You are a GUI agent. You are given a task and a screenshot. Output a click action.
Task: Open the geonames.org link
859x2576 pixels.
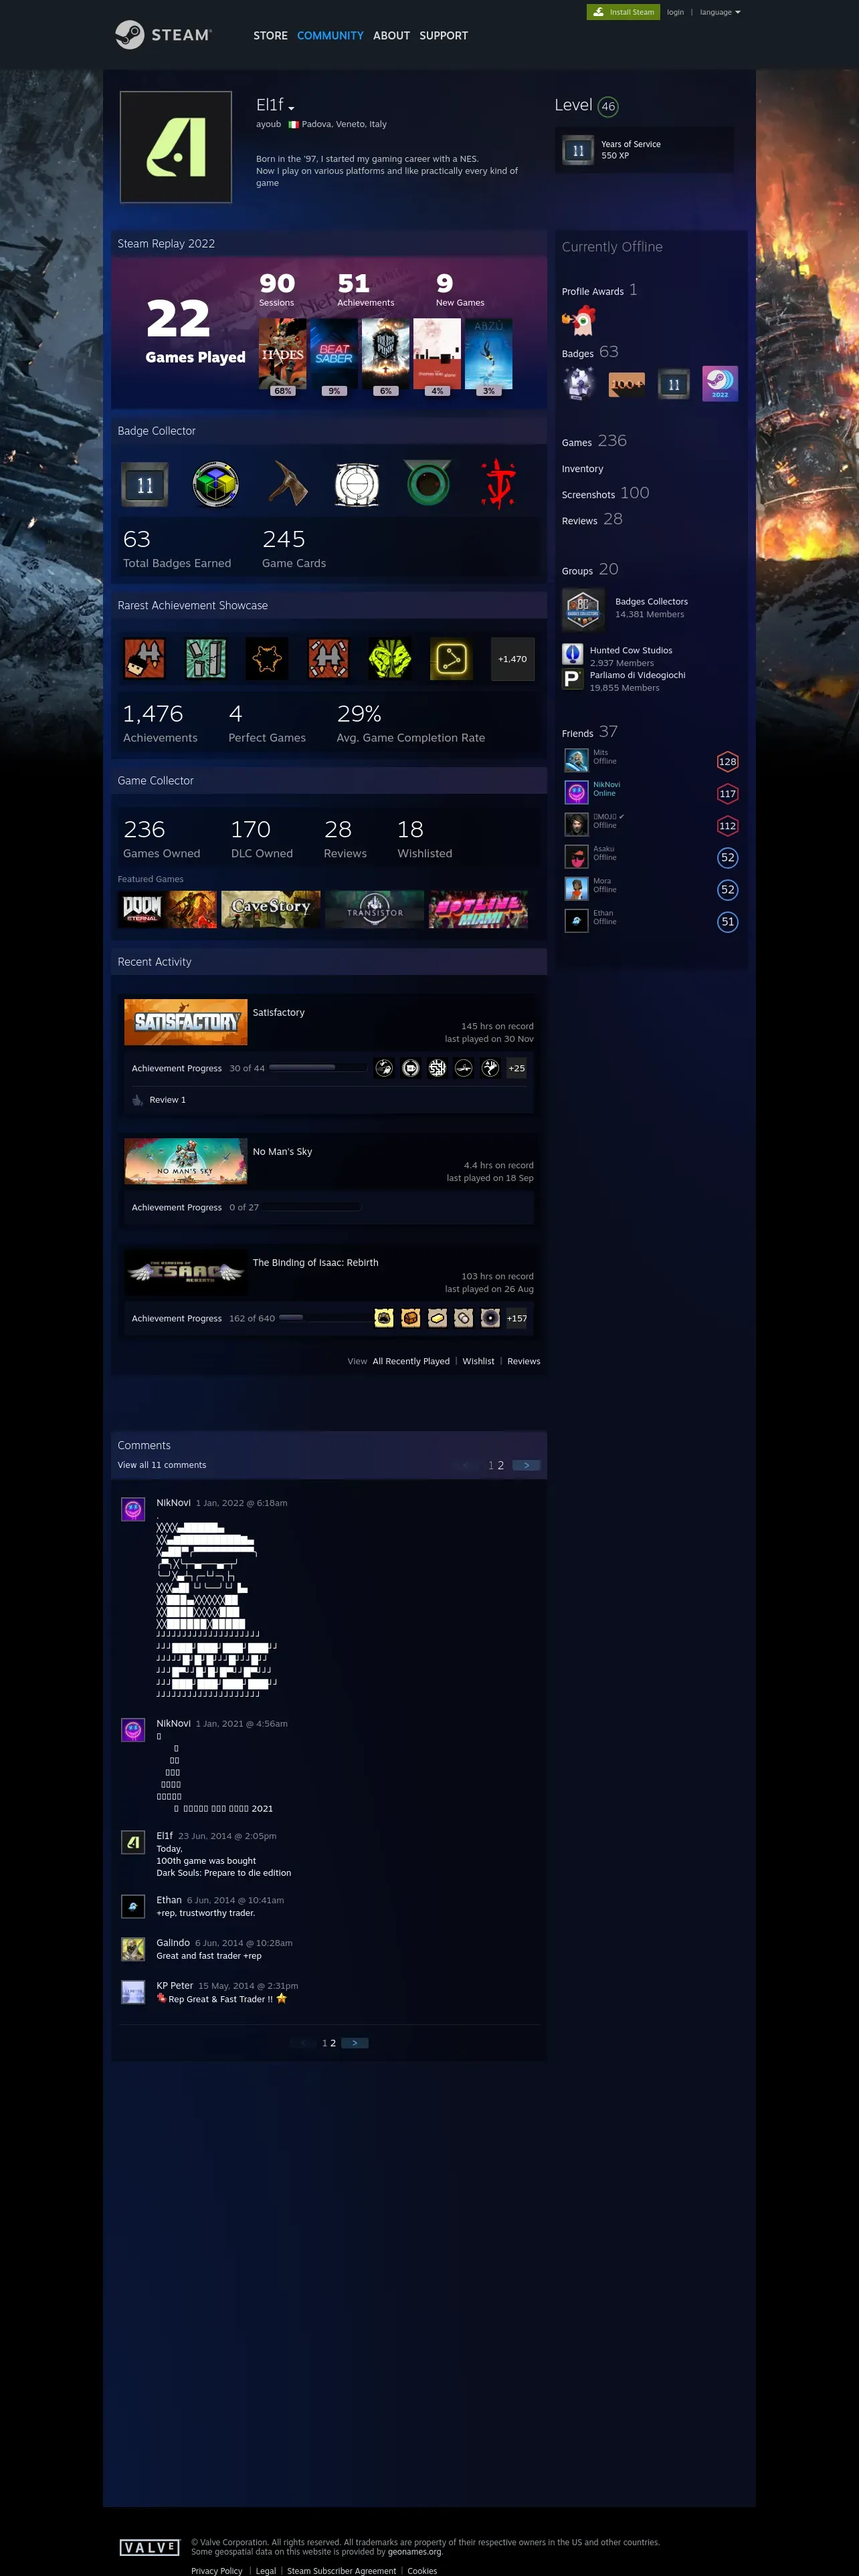415,2551
